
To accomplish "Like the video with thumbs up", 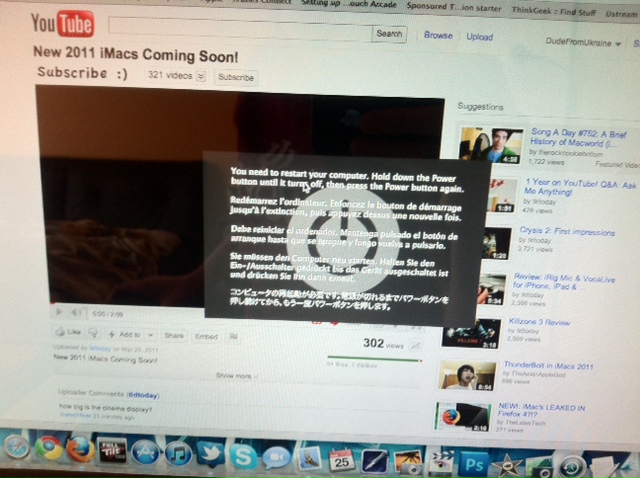I will pyautogui.click(x=67, y=332).
